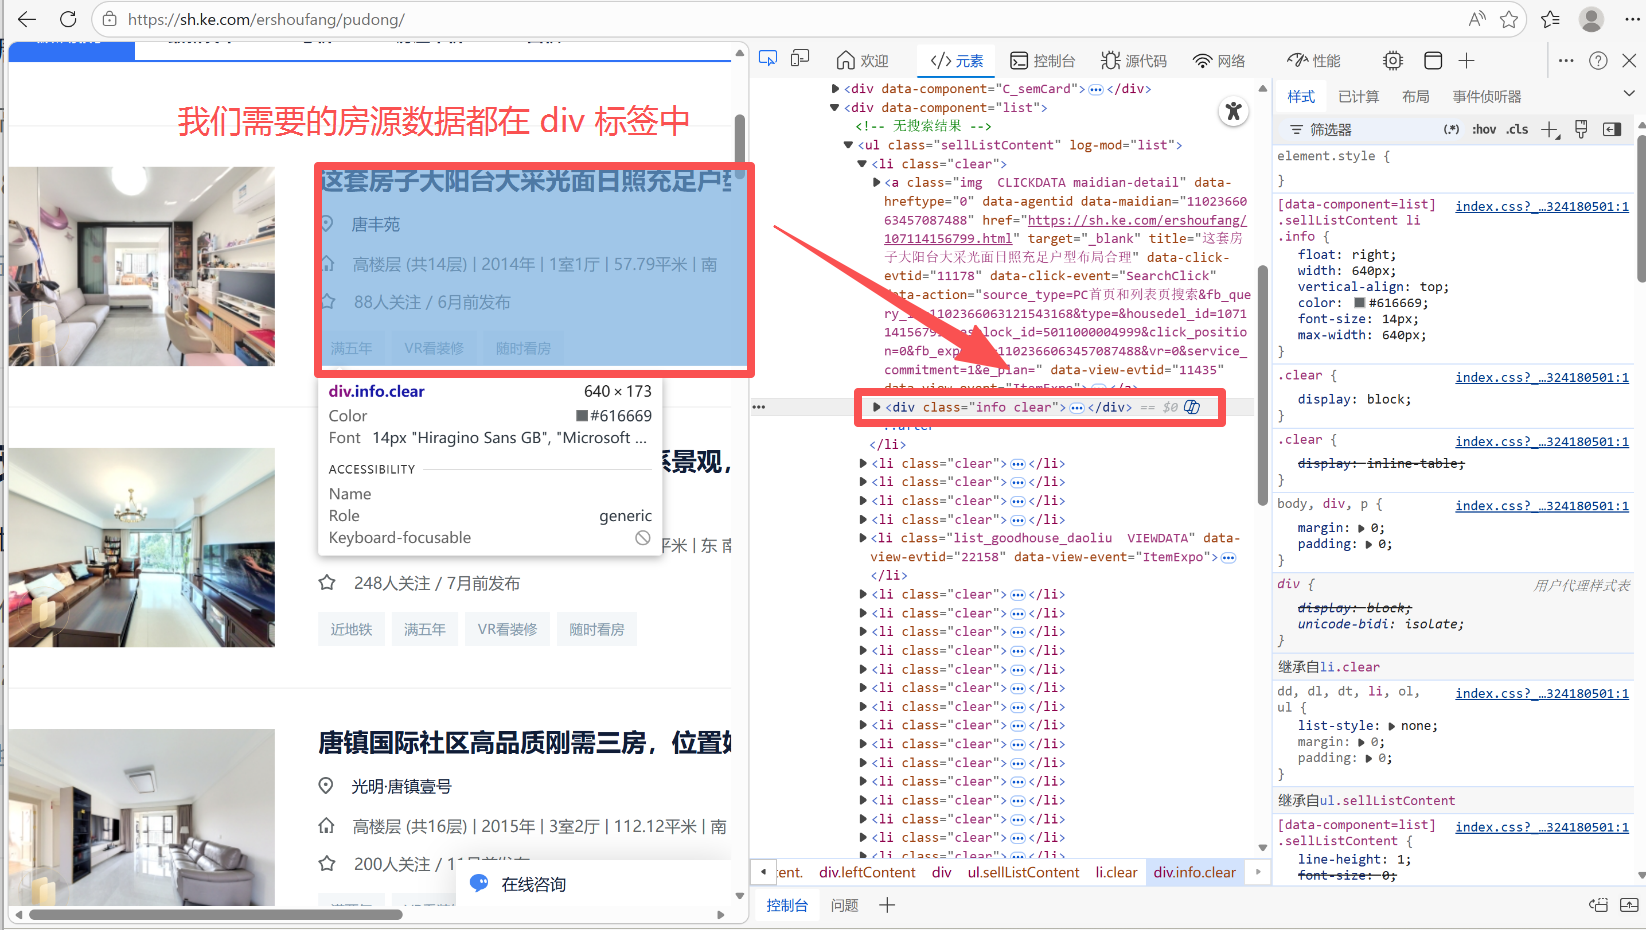Expand the div class="info clear" node
This screenshot has width=1646, height=930.
(877, 407)
